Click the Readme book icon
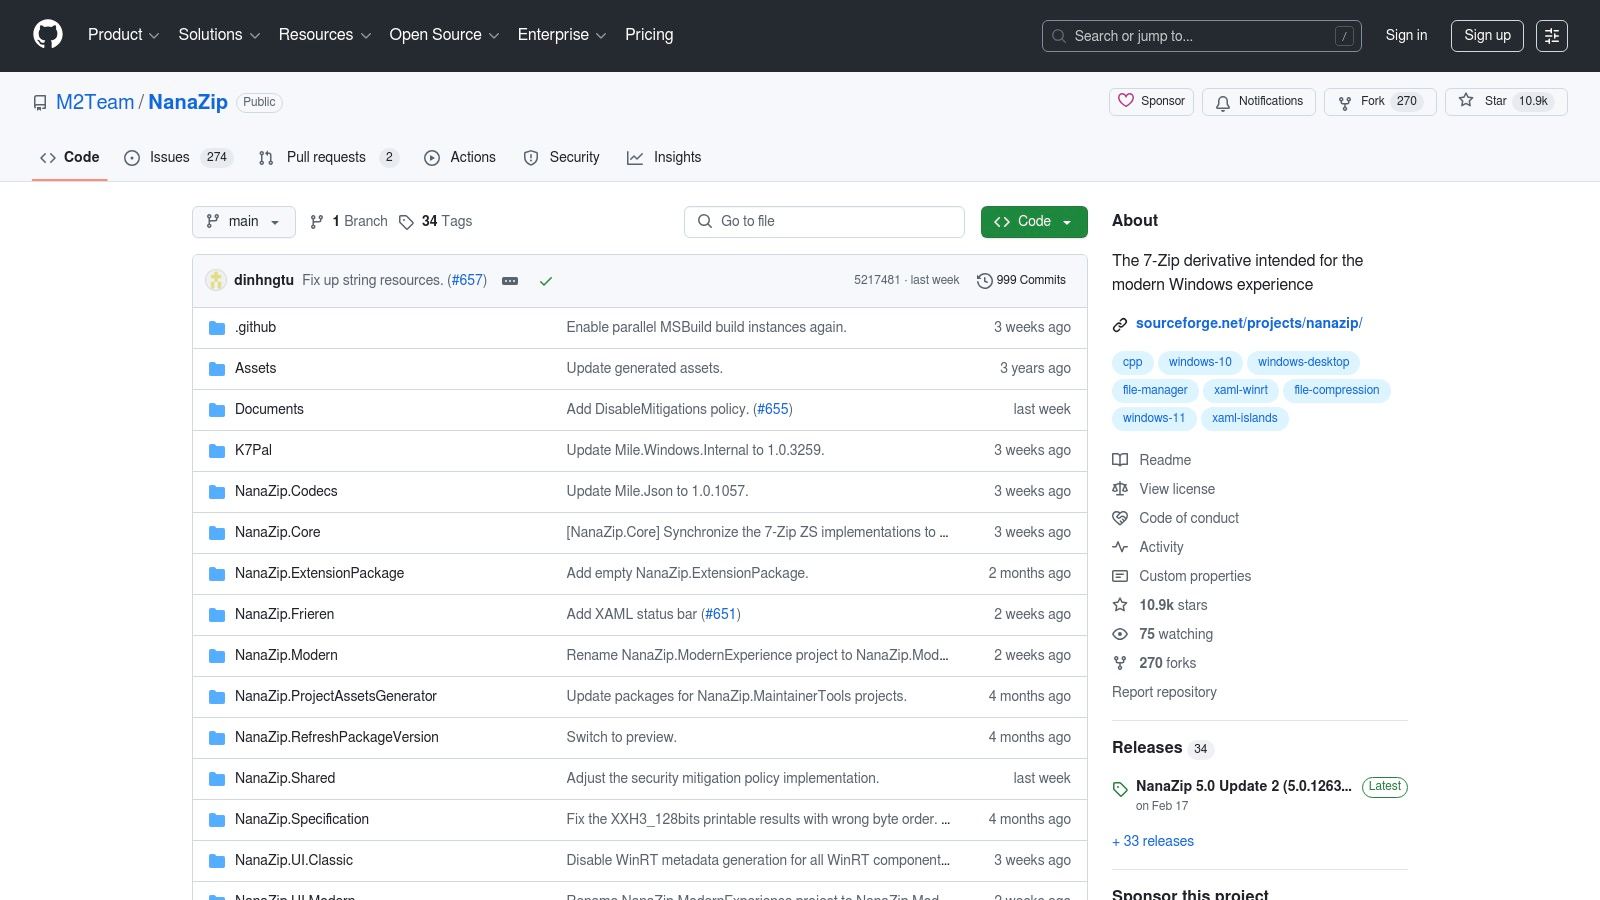The width and height of the screenshot is (1600, 900). point(1120,460)
